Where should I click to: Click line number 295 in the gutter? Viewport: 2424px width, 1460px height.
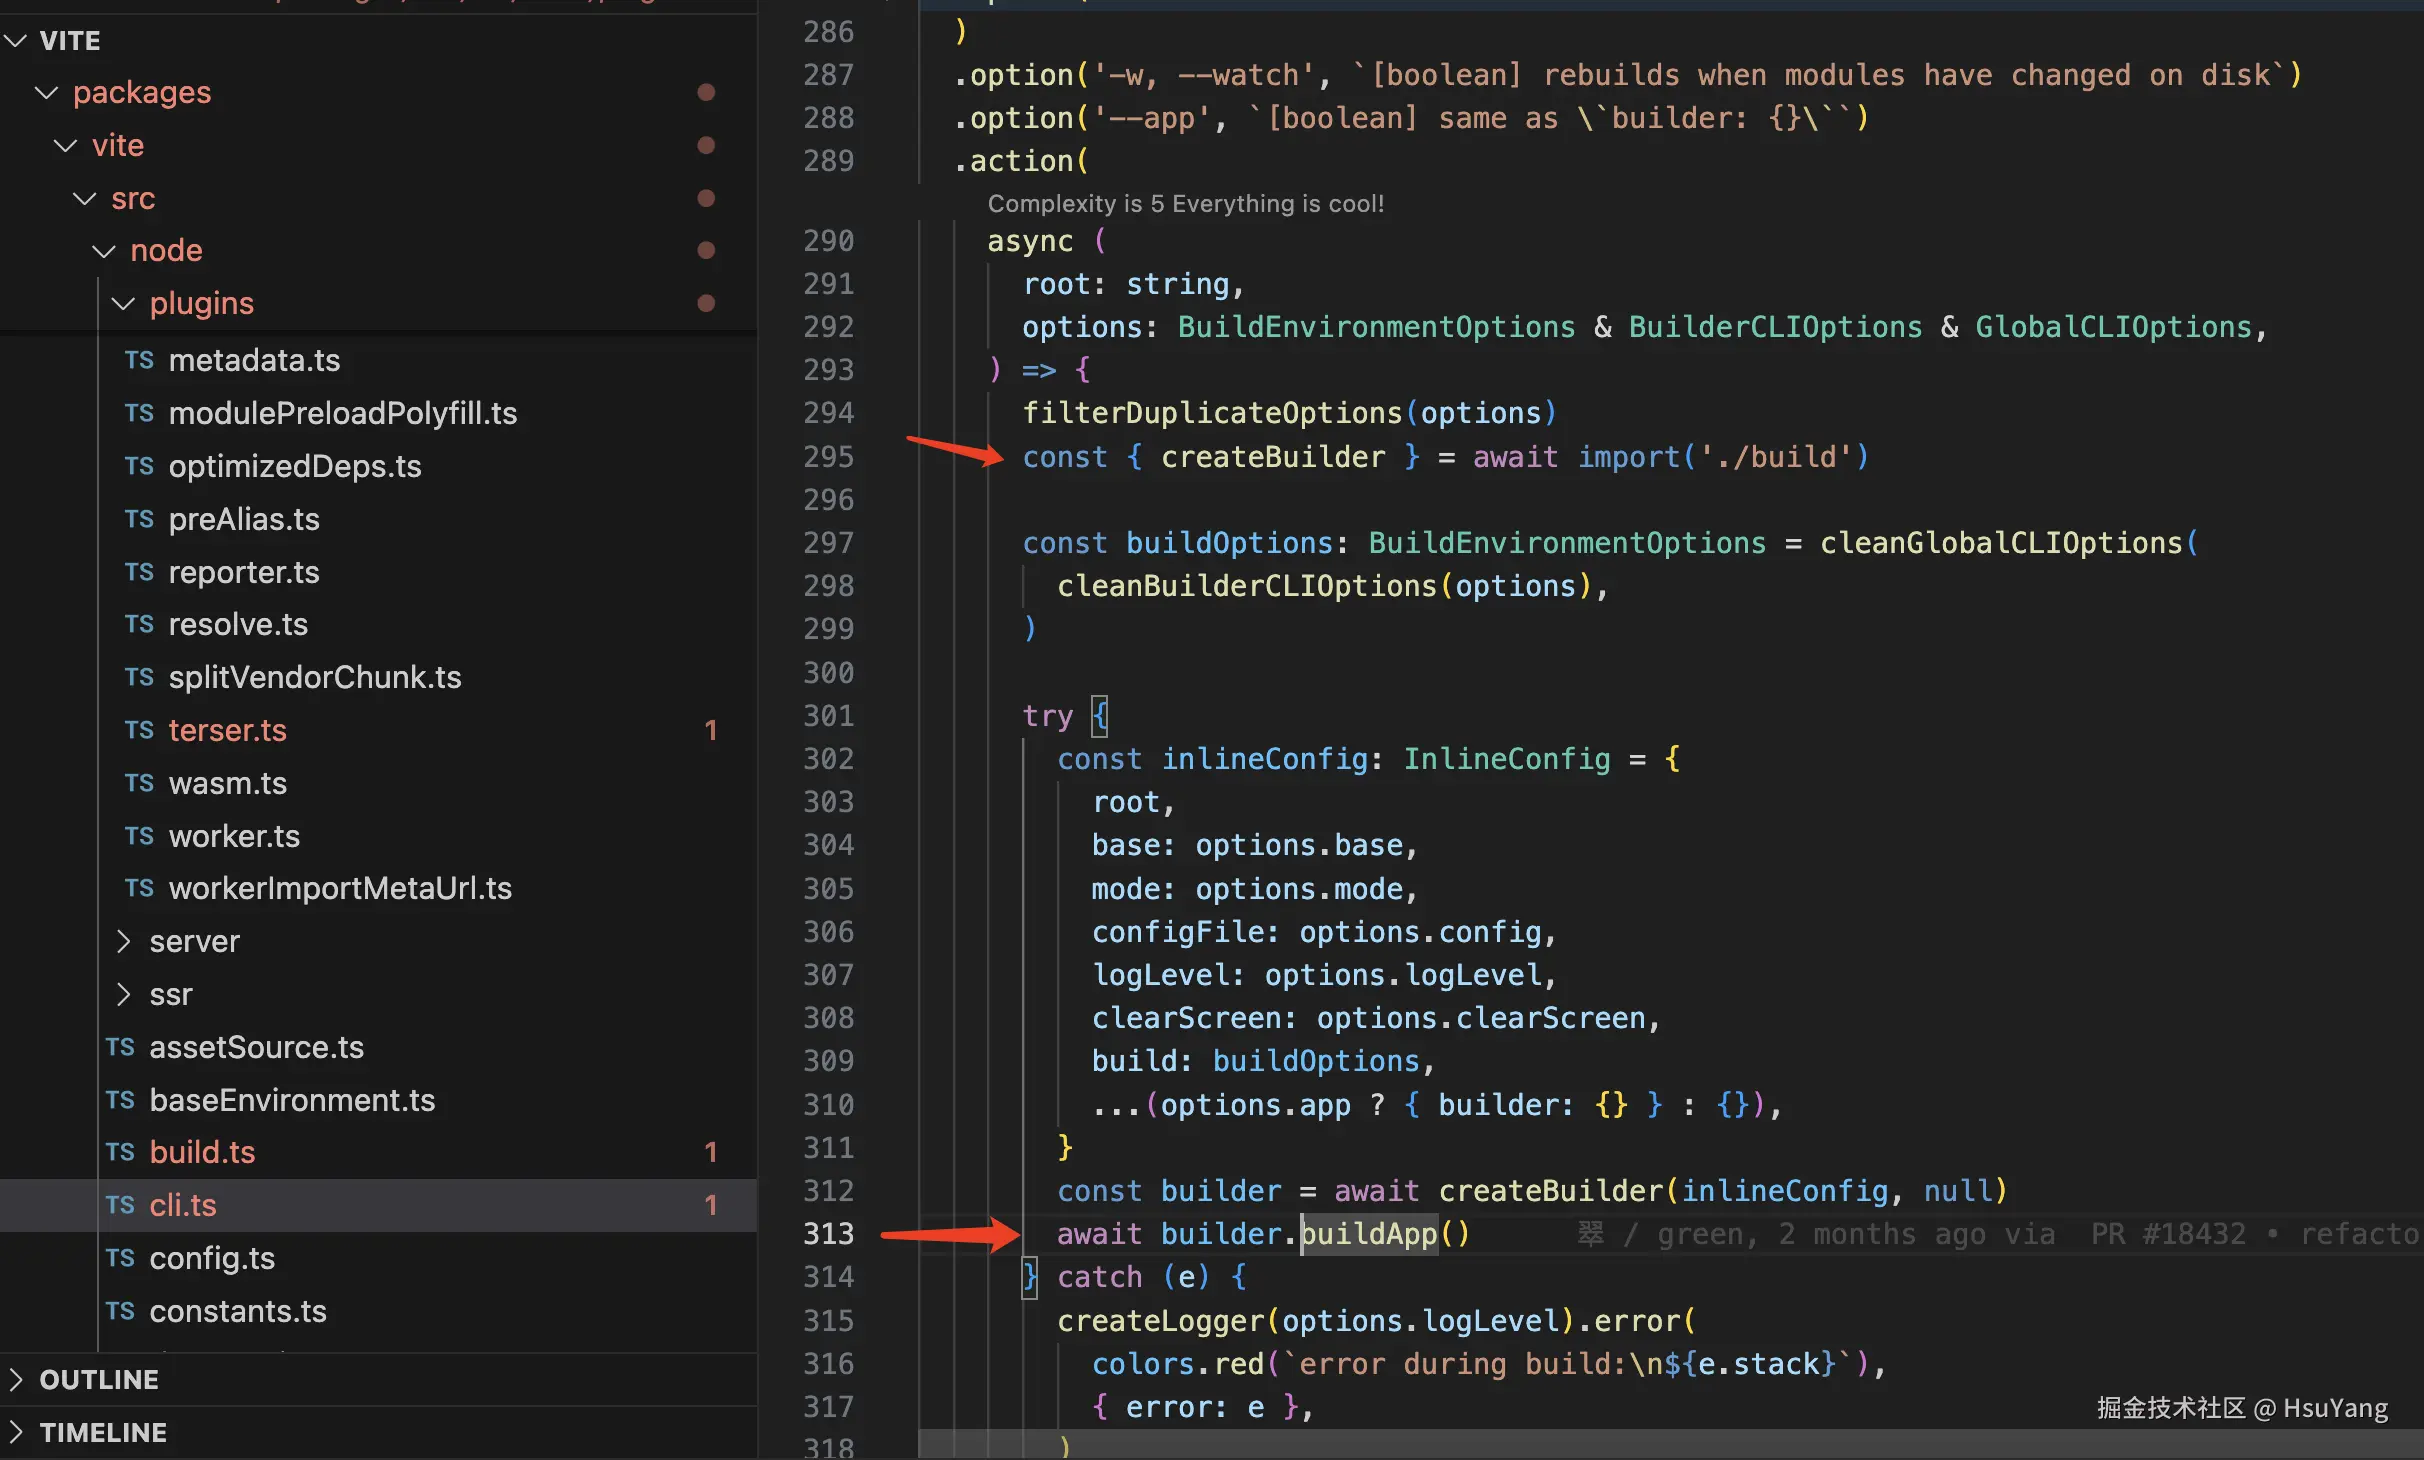click(x=828, y=457)
